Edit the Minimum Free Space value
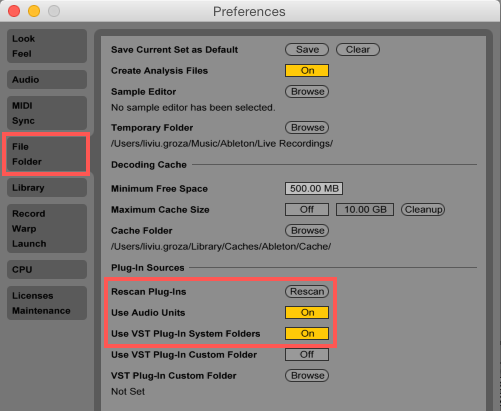This screenshot has height=411, width=501. point(314,188)
